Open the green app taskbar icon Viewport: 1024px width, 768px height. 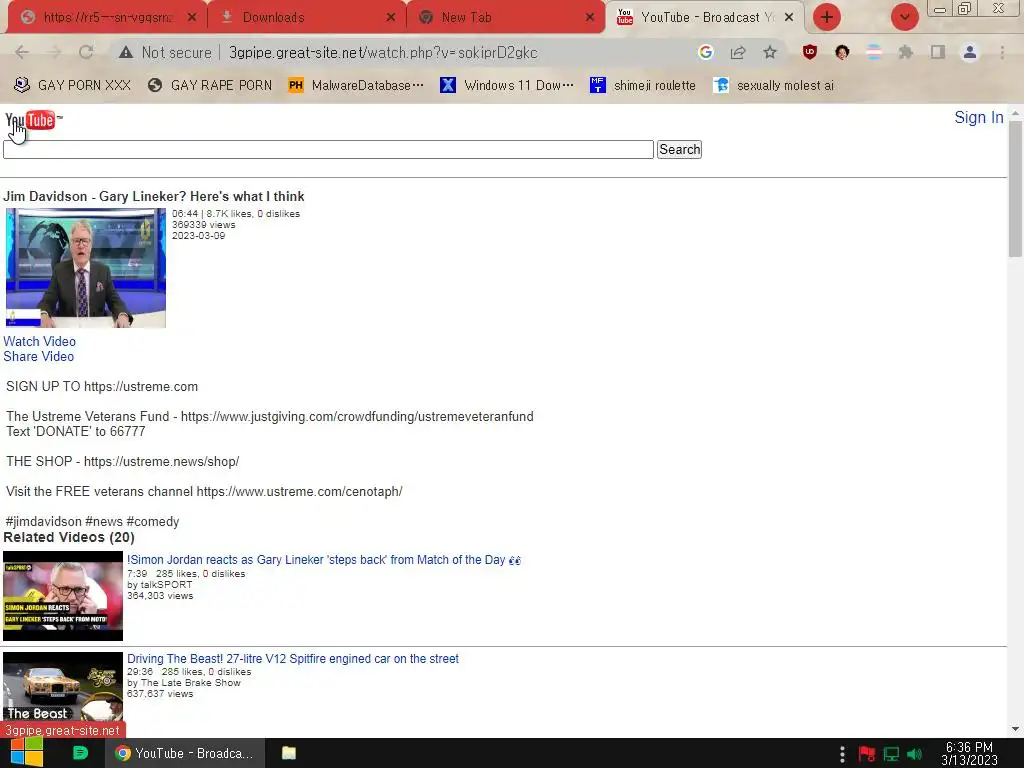[80, 753]
